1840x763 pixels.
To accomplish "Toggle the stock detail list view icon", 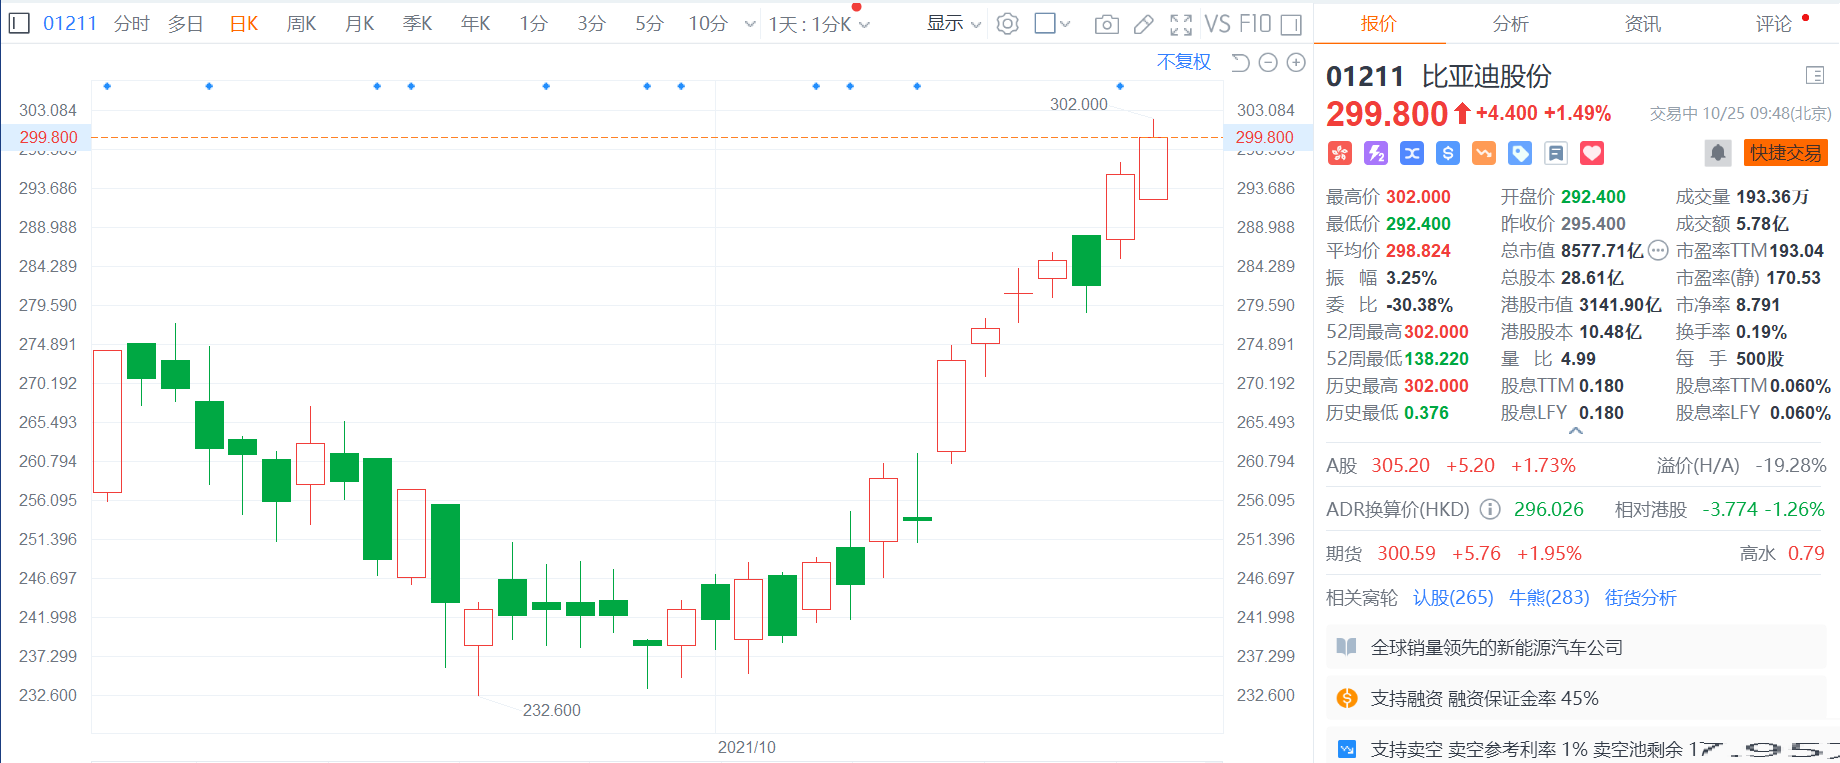I will tap(1815, 75).
